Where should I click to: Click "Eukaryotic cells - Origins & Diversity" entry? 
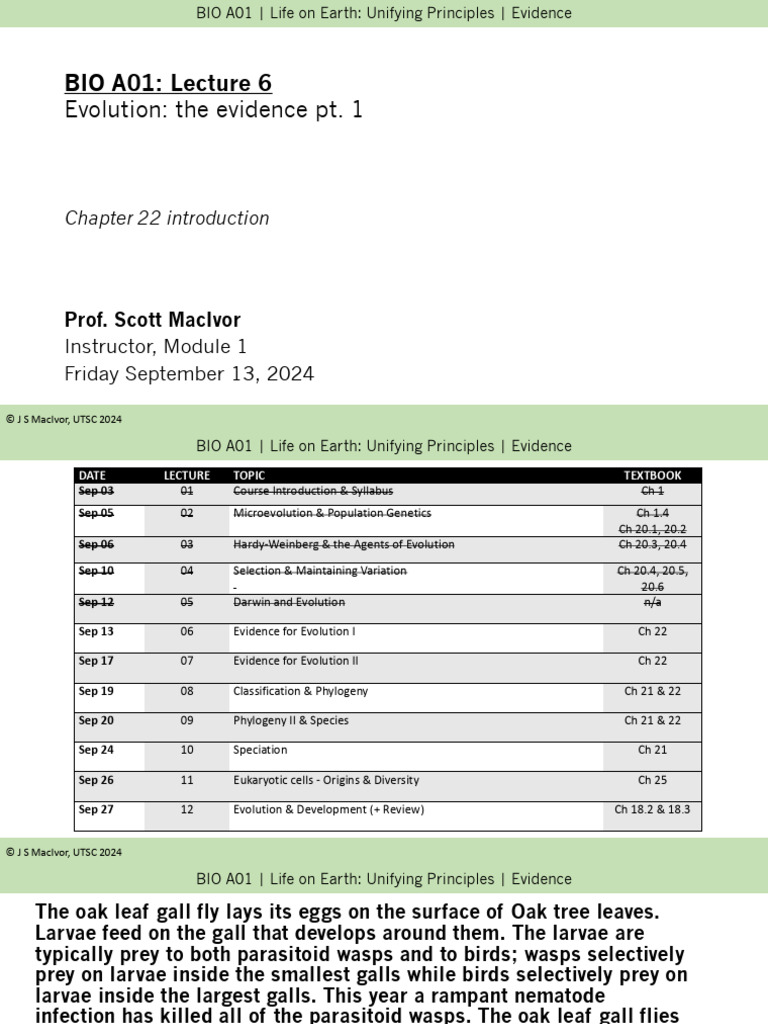(x=326, y=780)
